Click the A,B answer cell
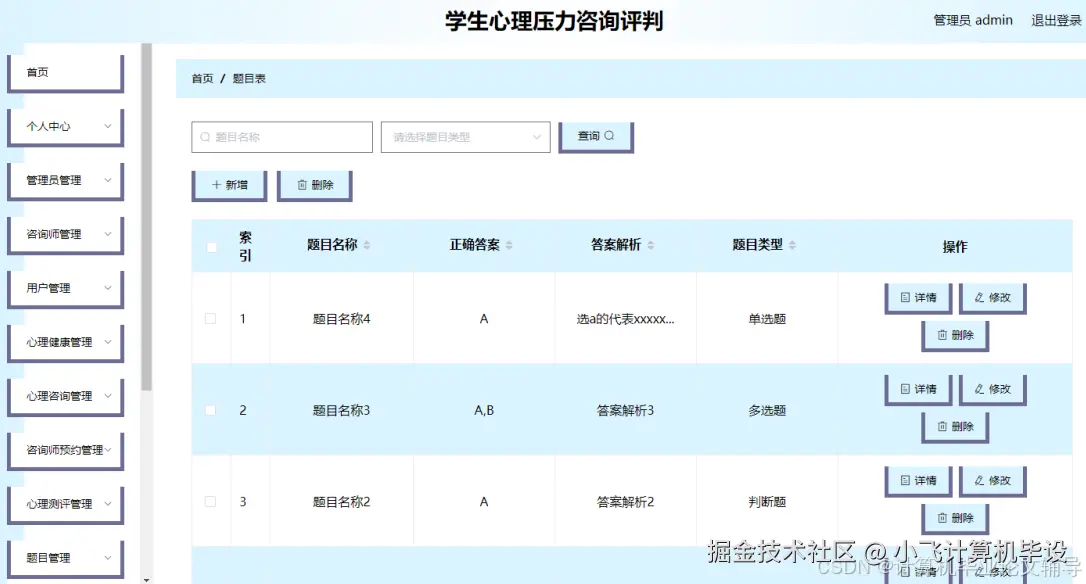Image resolution: width=1086 pixels, height=584 pixels. [484, 410]
